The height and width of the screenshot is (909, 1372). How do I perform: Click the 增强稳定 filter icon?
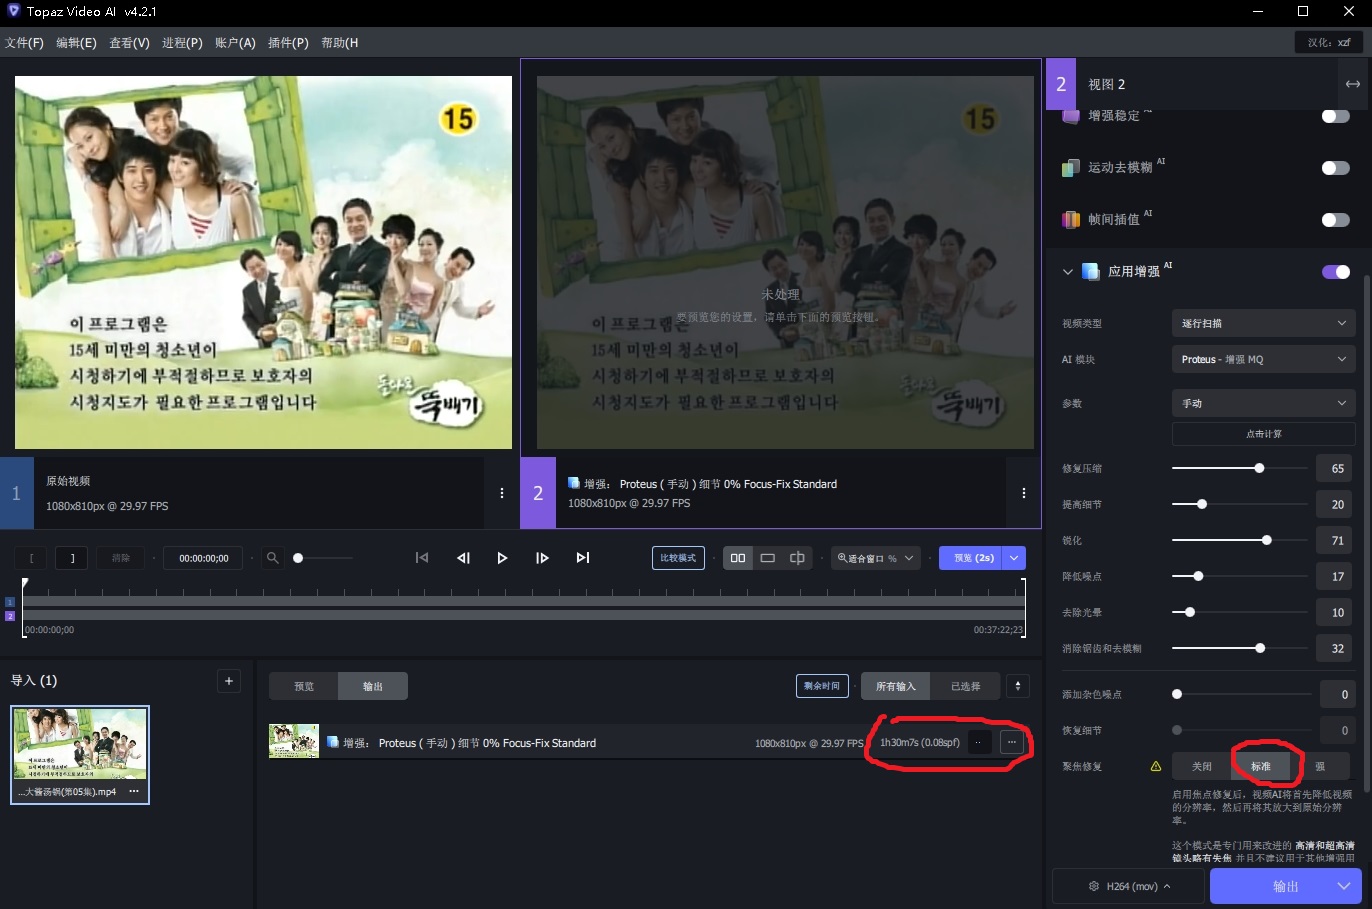[1071, 115]
